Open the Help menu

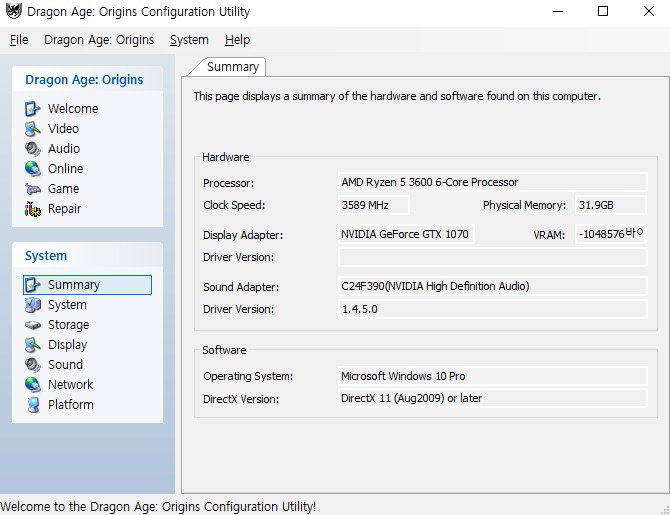pyautogui.click(x=237, y=40)
